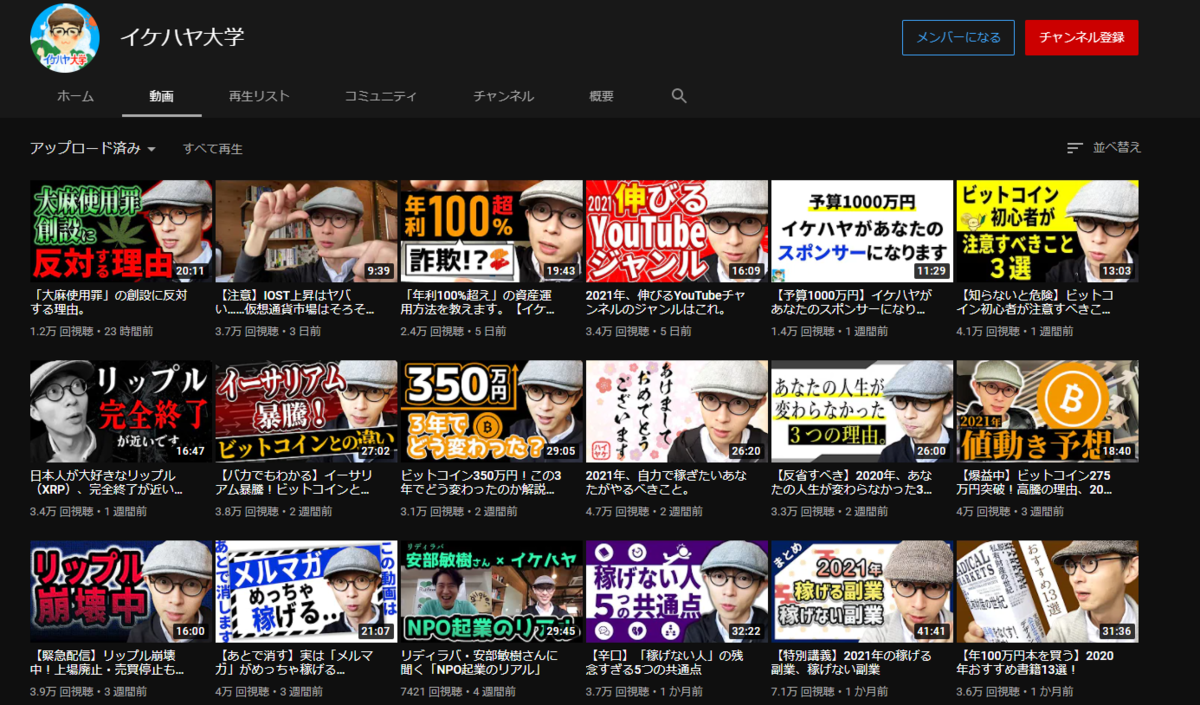
Task: Open the ビットコイン初心者 3選 thumbnail
Action: [1047, 232]
